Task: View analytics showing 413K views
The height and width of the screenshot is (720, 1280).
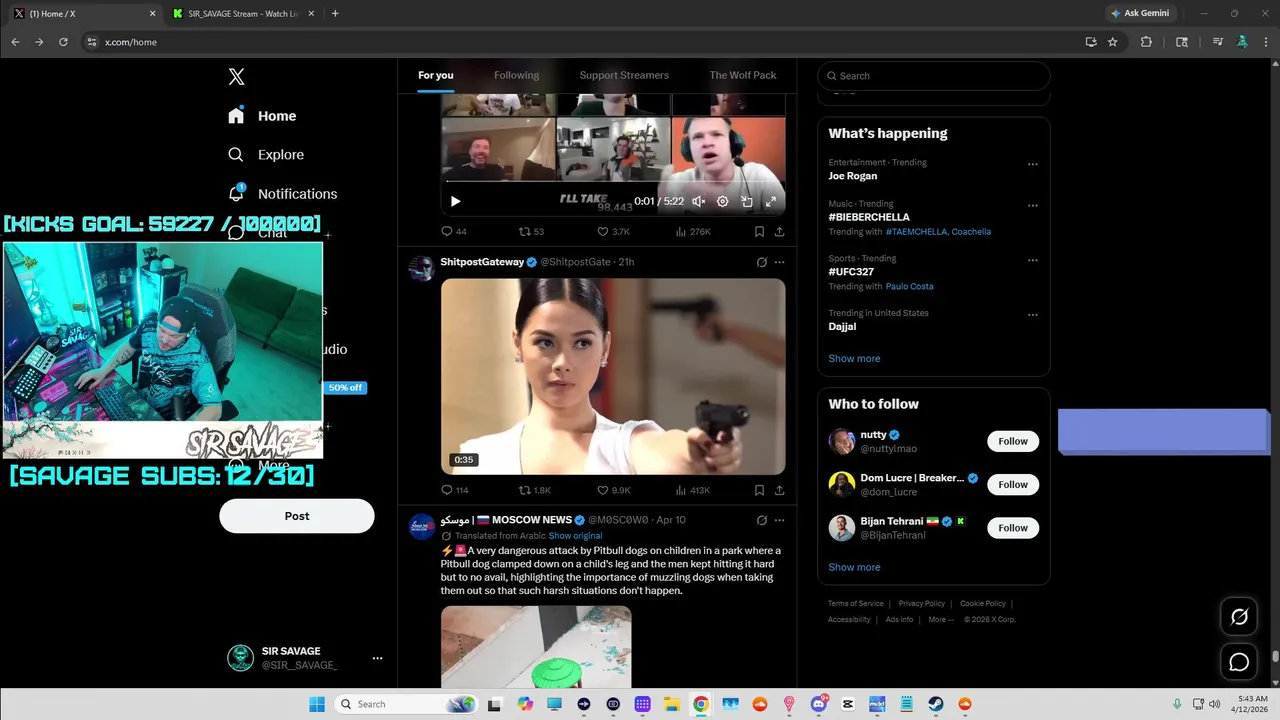Action: pyautogui.click(x=693, y=490)
